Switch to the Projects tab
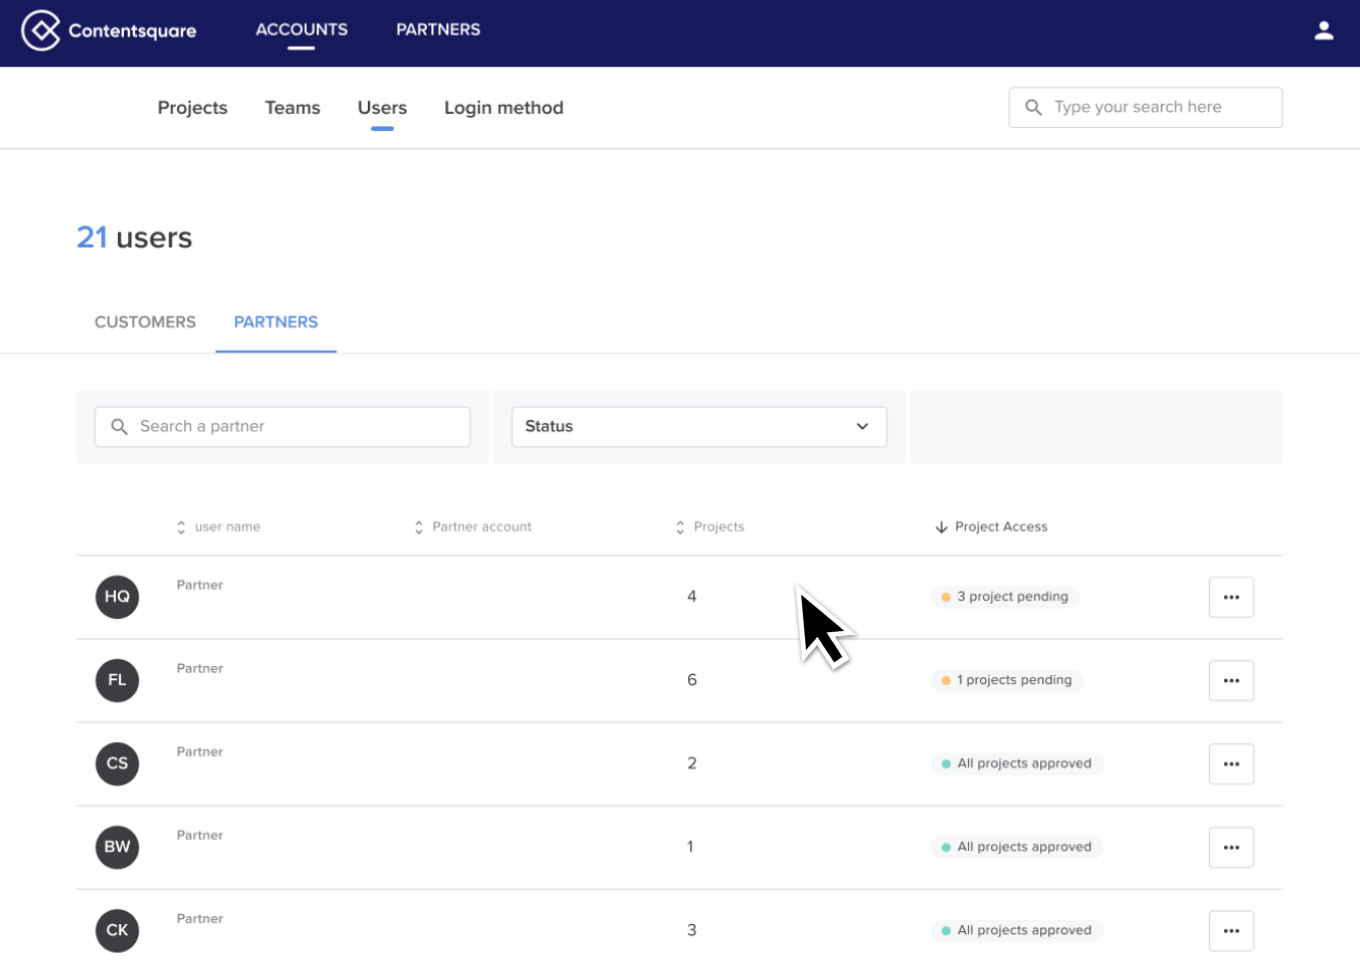Viewport: 1360px width, 974px height. (192, 108)
